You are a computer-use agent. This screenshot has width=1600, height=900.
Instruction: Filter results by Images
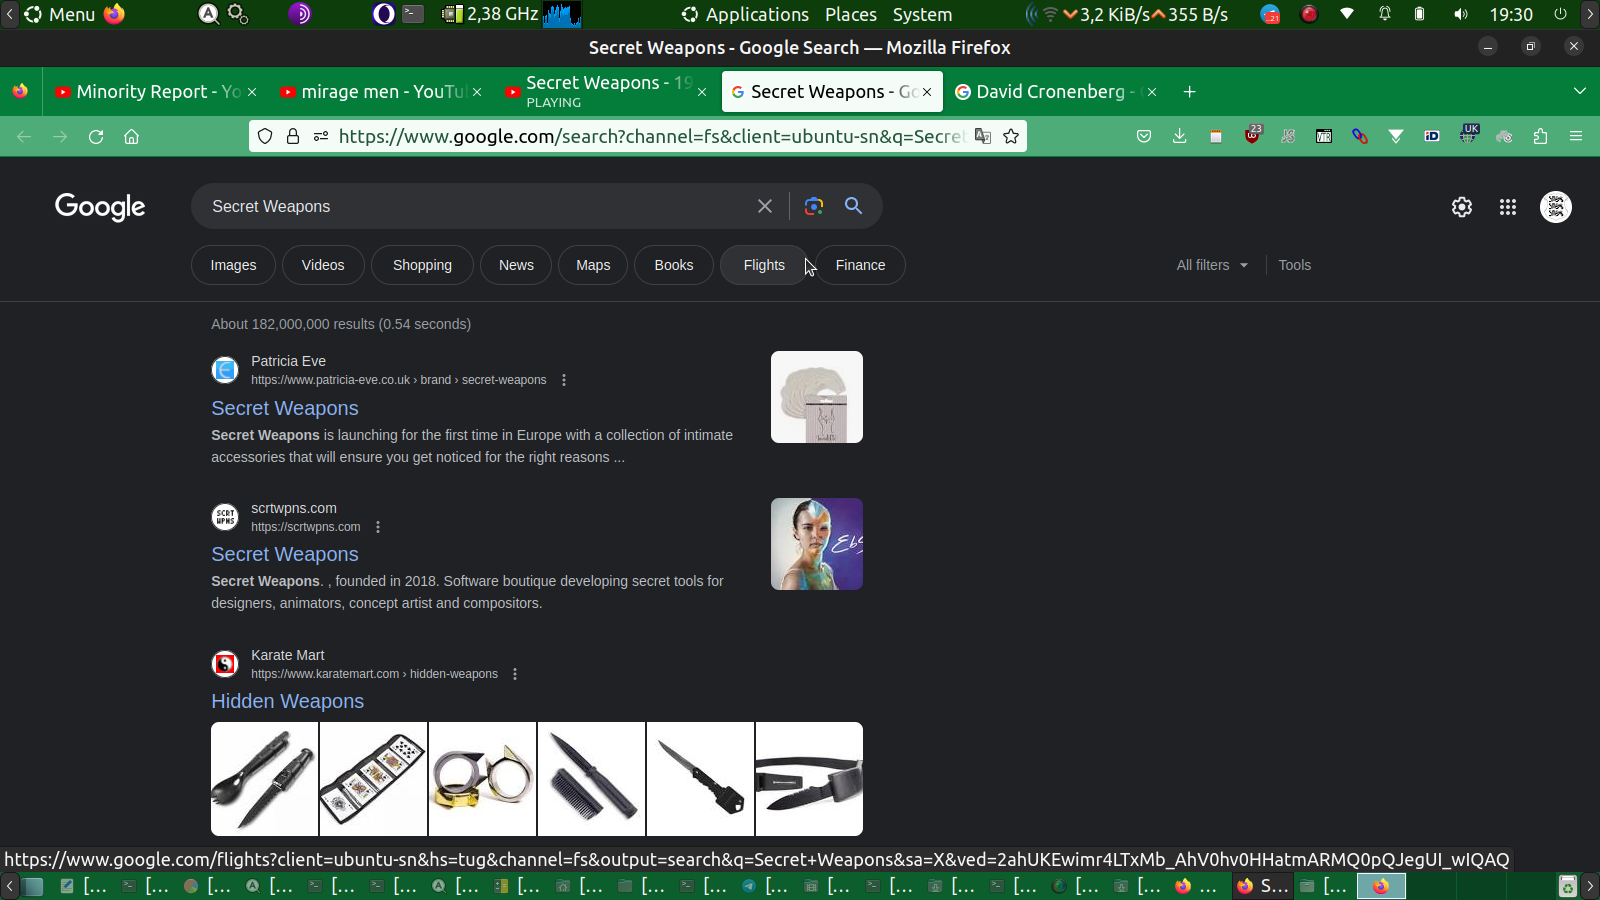tap(233, 265)
